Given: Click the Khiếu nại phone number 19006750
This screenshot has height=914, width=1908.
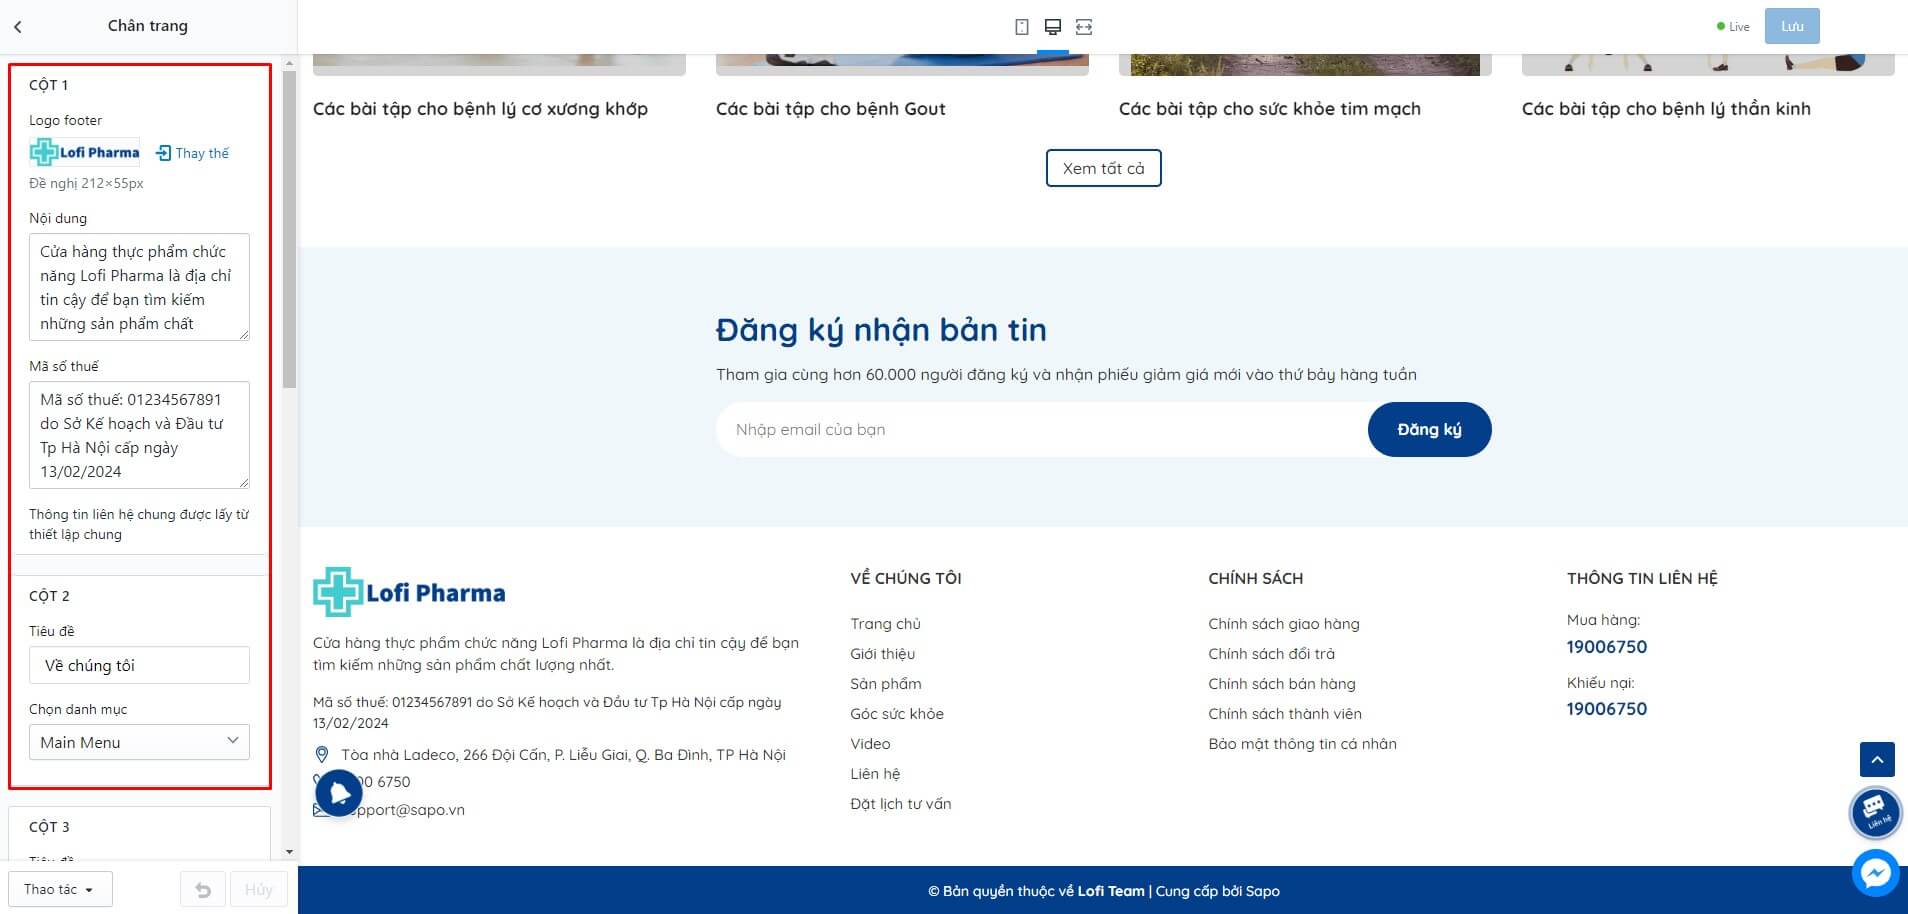Looking at the screenshot, I should tap(1607, 709).
